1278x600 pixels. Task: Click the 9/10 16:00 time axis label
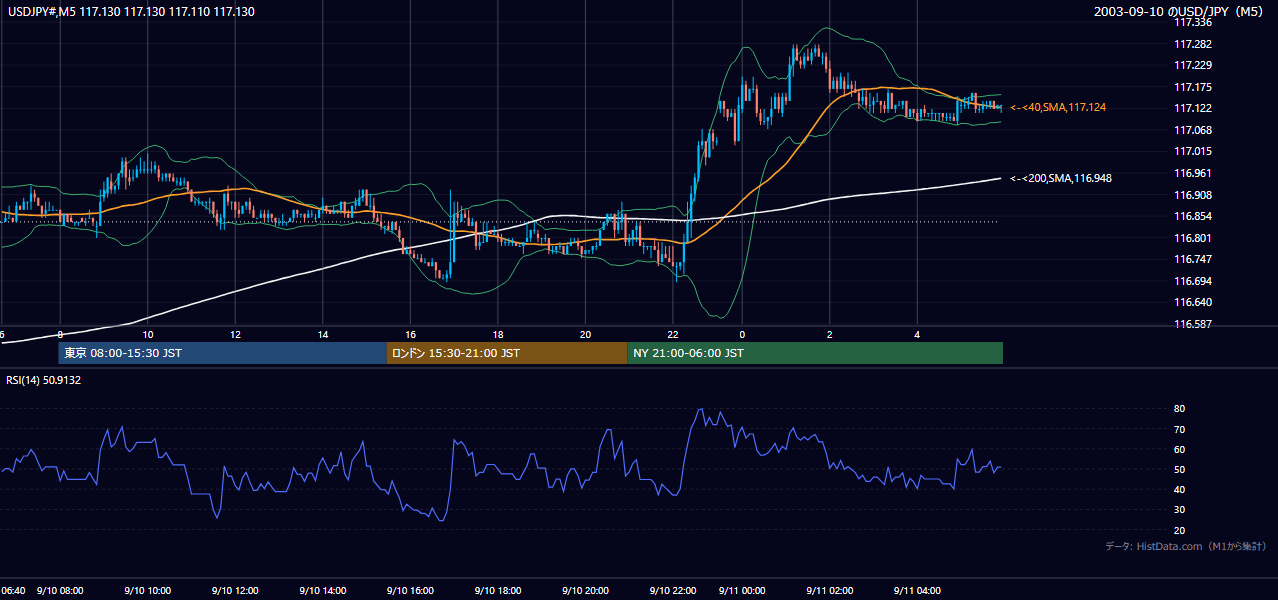[x=412, y=591]
